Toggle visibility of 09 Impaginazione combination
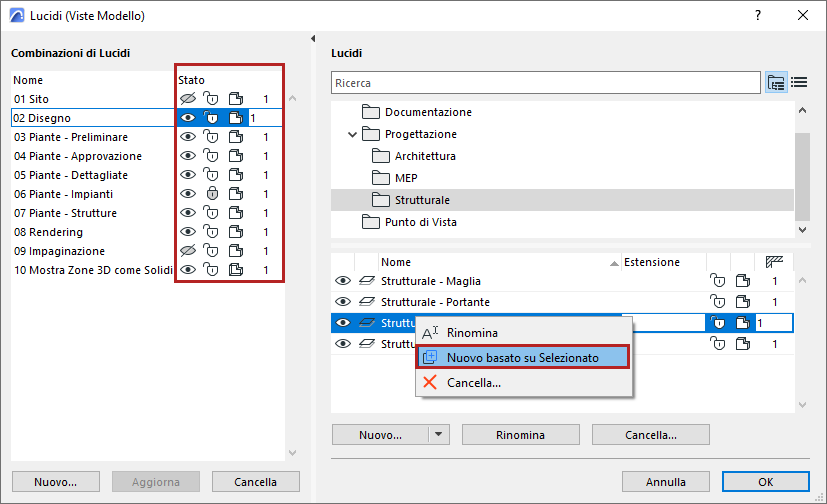This screenshot has width=827, height=504. pos(187,251)
